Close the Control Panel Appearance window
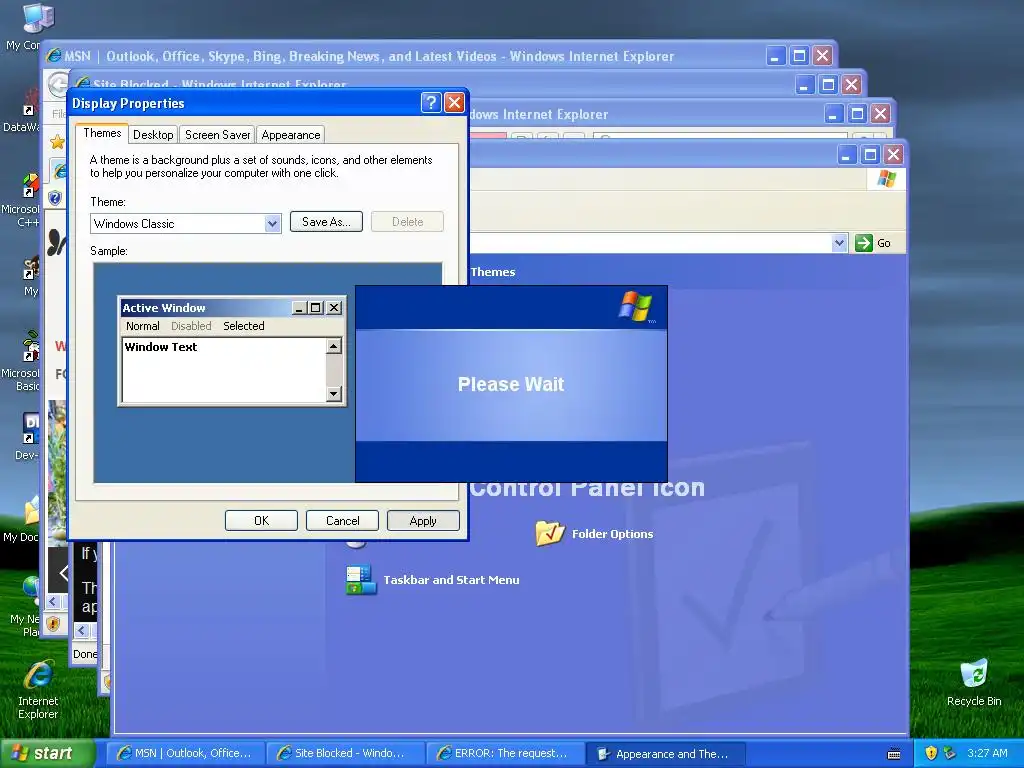The height and width of the screenshot is (768, 1024). 893,155
